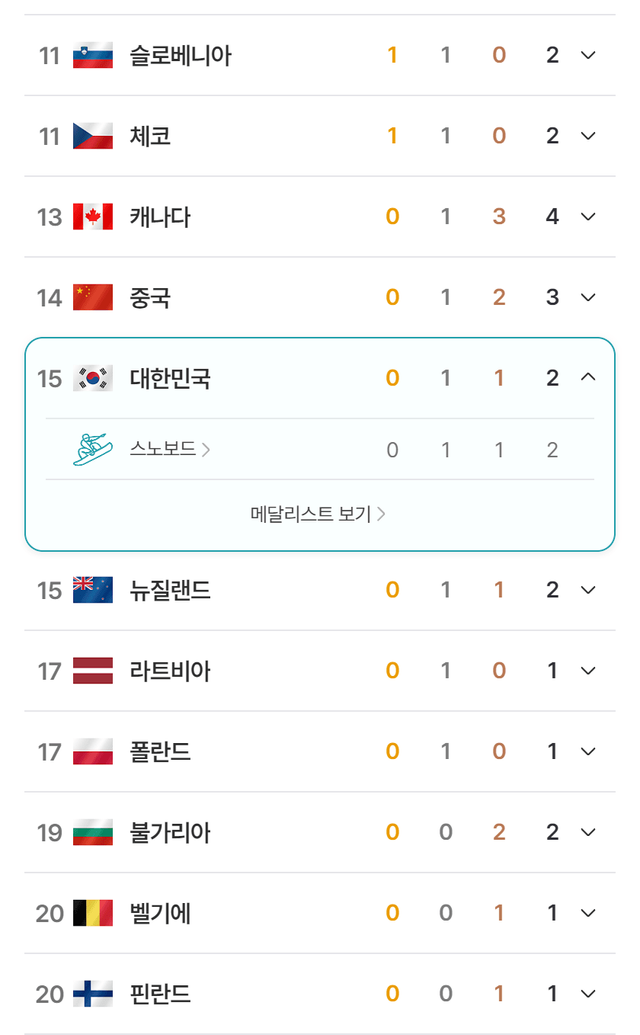The height and width of the screenshot is (1035, 640).
Task: Expand the 불가리아 row chevron
Action: 588,832
